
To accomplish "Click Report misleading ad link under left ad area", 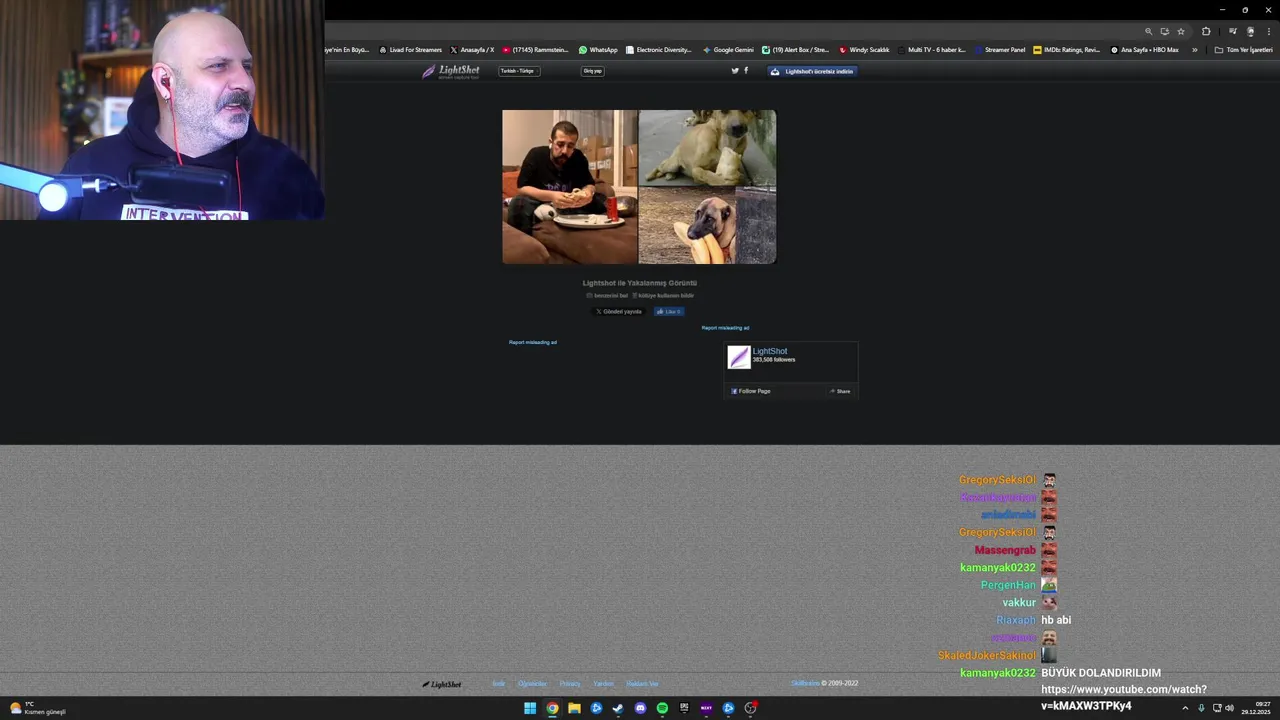I will click(533, 342).
